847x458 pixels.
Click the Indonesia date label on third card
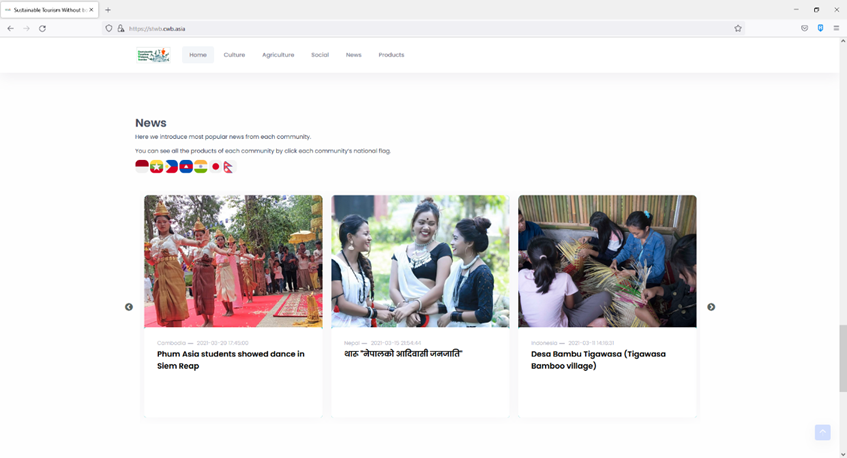pos(573,343)
